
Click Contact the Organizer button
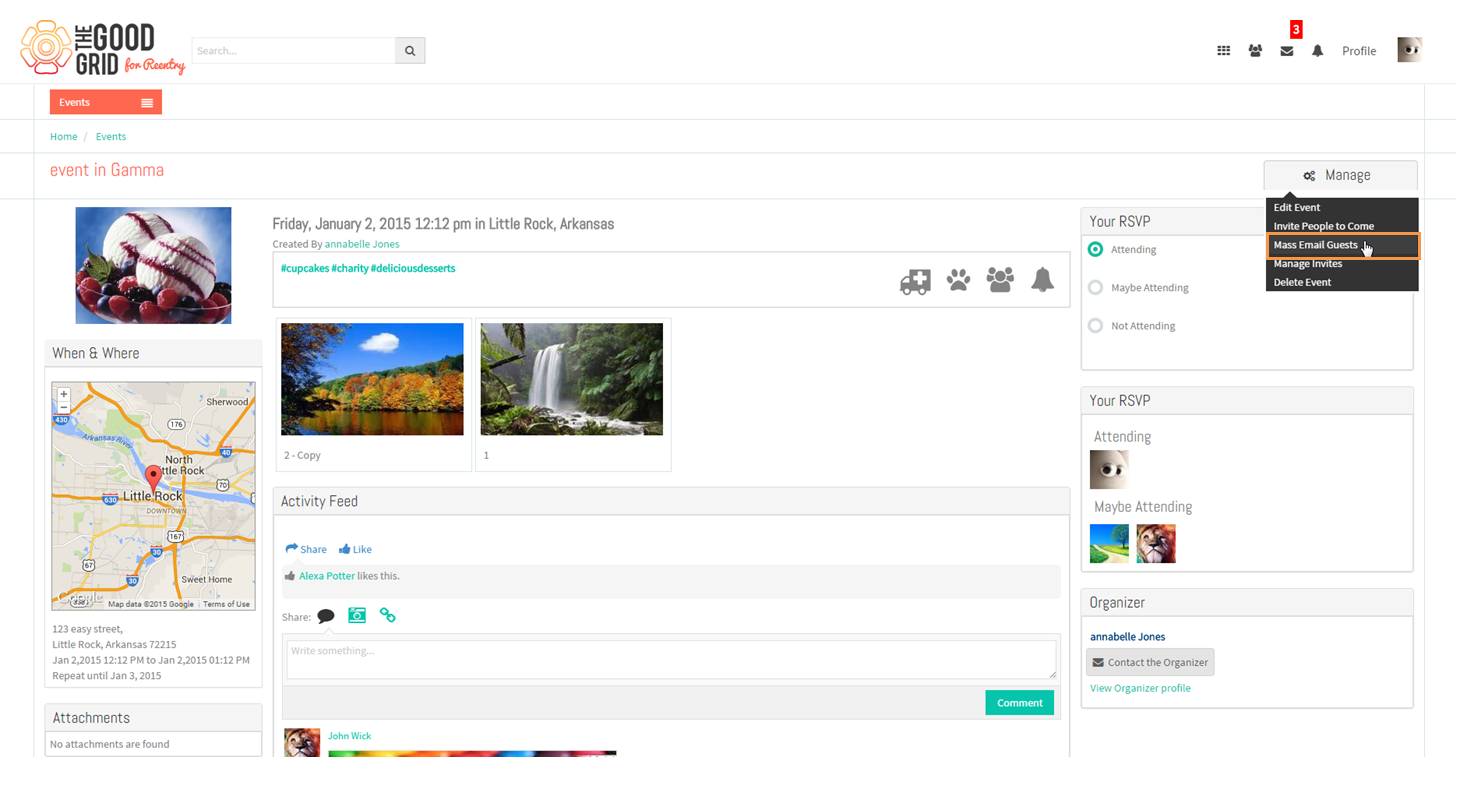(1150, 662)
